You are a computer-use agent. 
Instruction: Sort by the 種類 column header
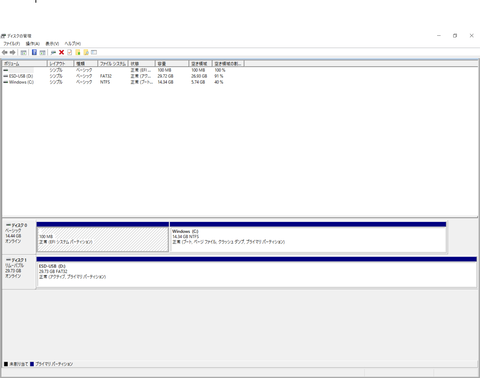point(86,63)
